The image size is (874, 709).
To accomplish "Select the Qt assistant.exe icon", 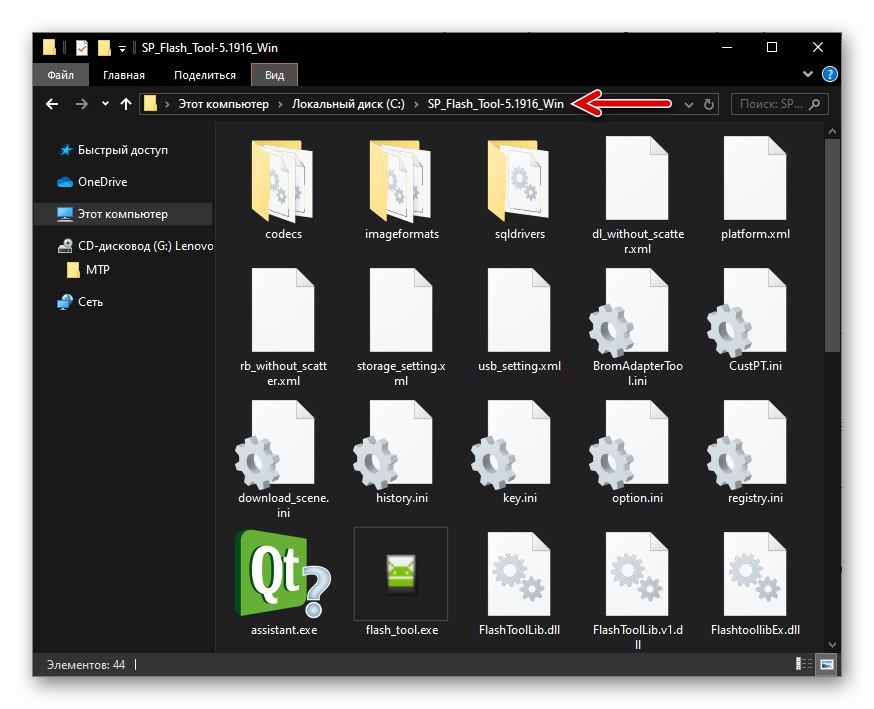I will coord(283,574).
